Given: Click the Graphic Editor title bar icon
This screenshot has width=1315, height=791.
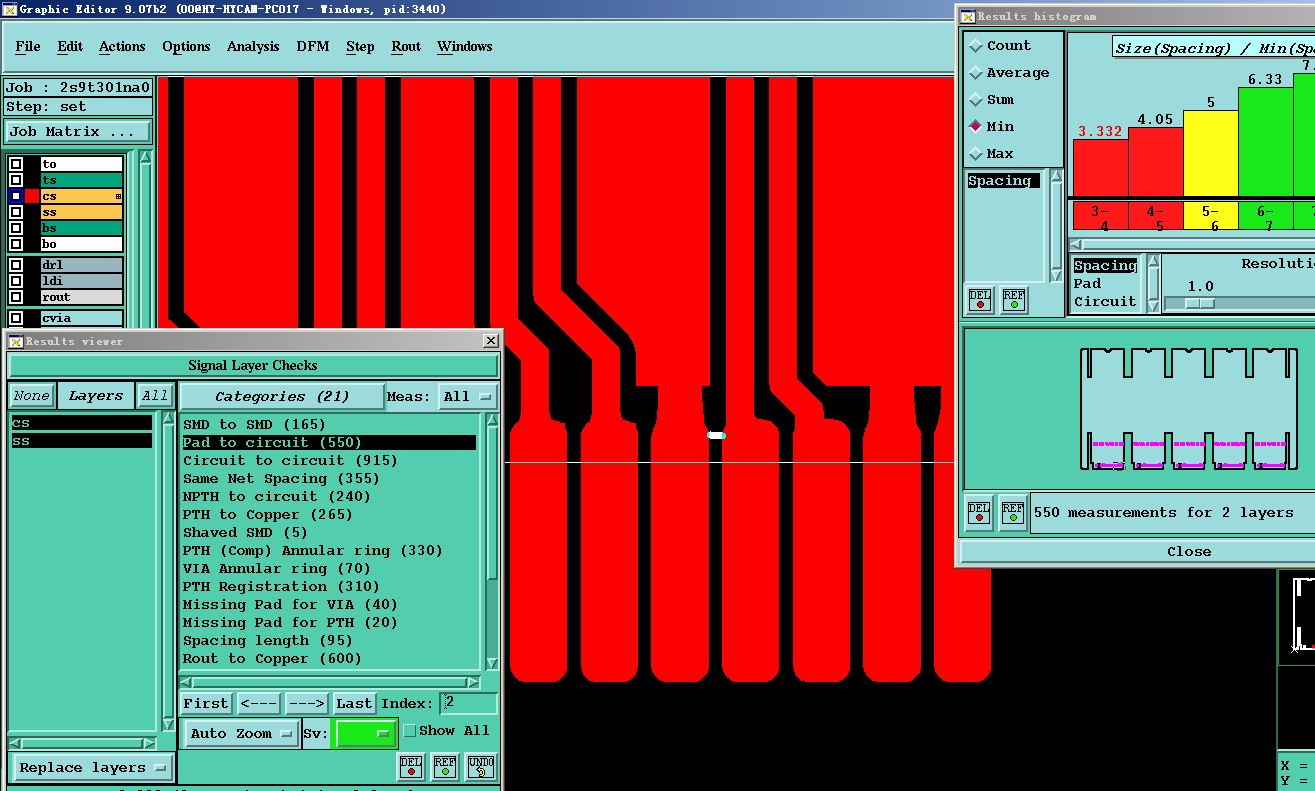Looking at the screenshot, I should 10,9.
